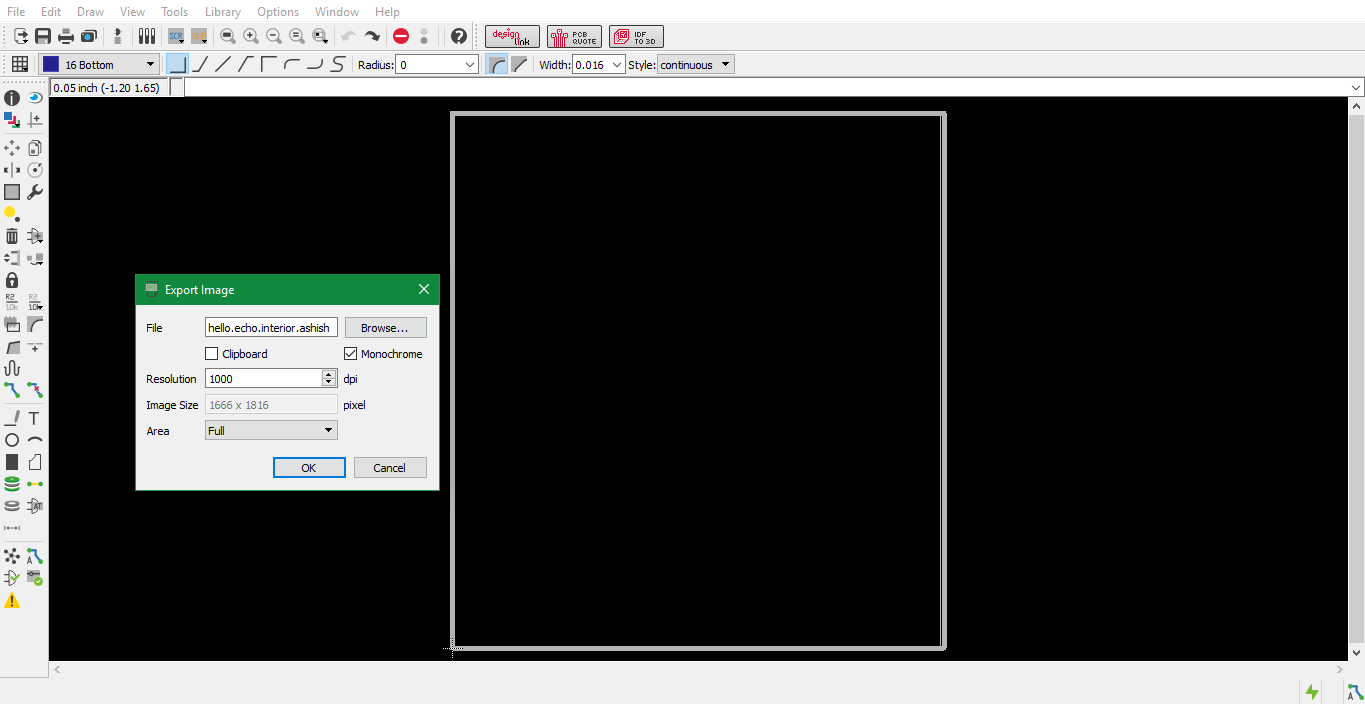The height and width of the screenshot is (704, 1365).
Task: Click the Zoom to fit icon
Action: [228, 36]
